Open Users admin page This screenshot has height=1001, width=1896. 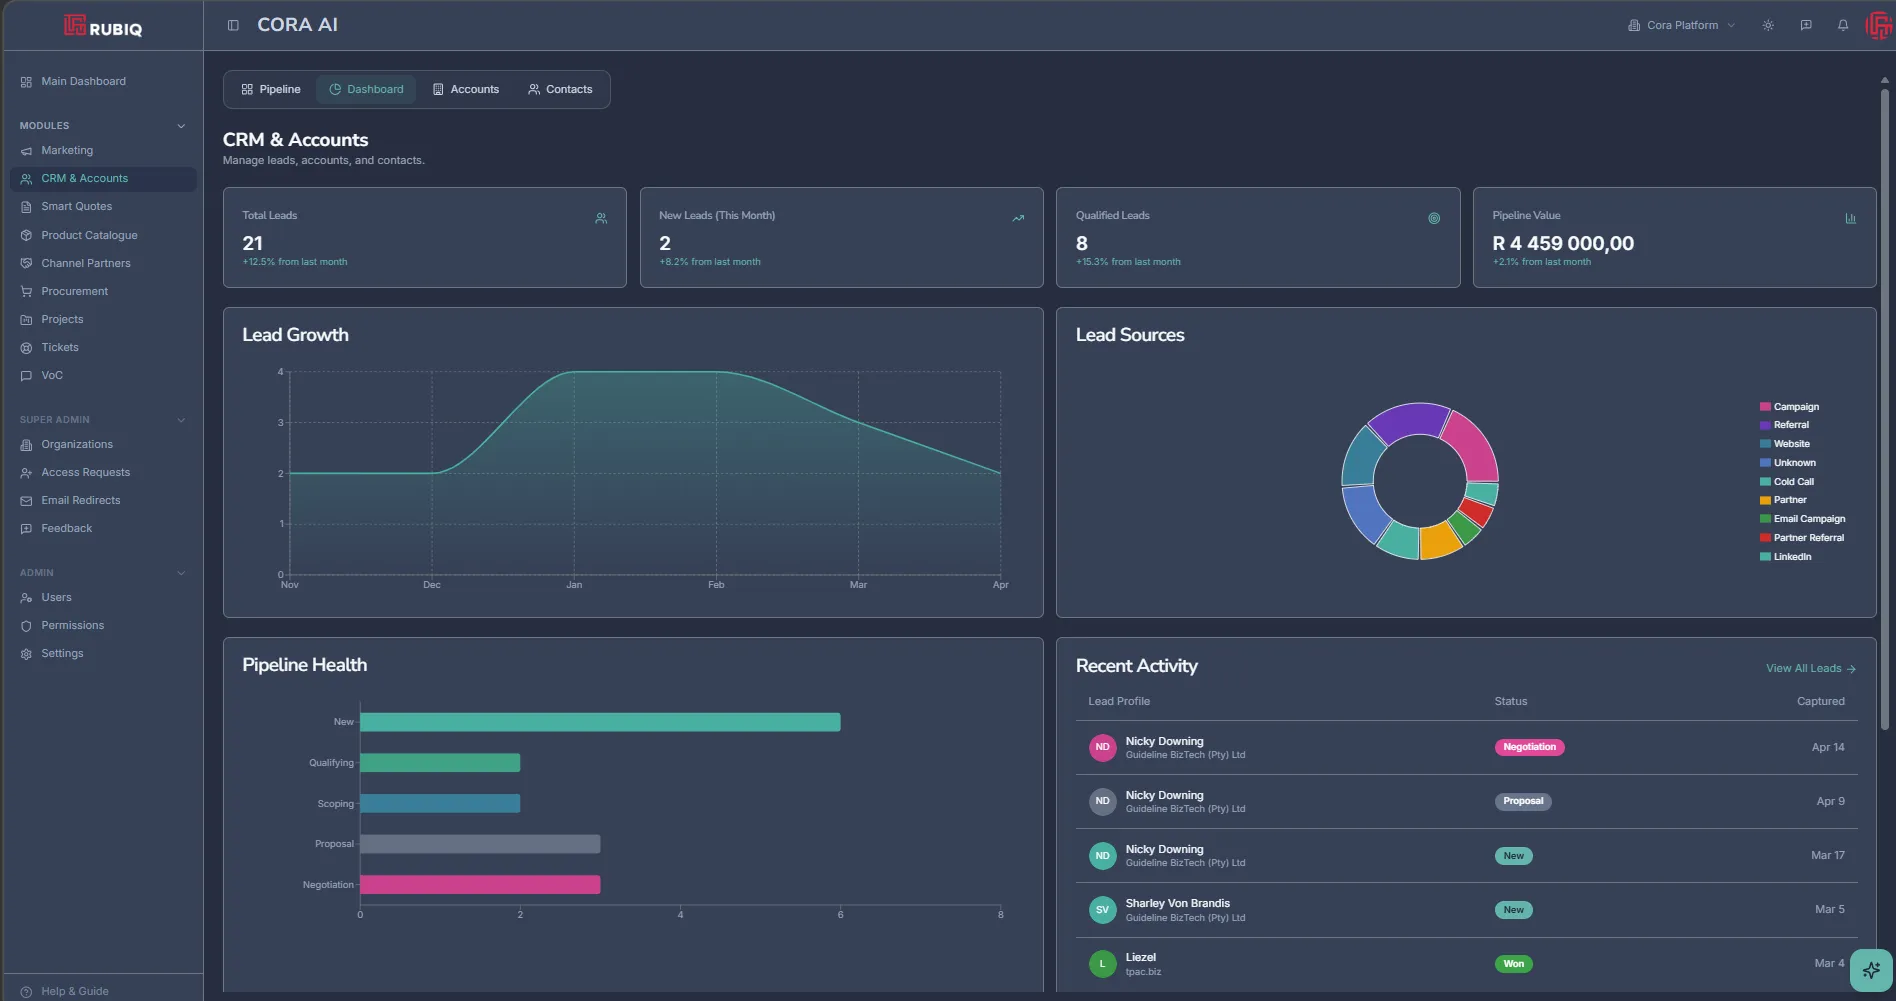(56, 597)
